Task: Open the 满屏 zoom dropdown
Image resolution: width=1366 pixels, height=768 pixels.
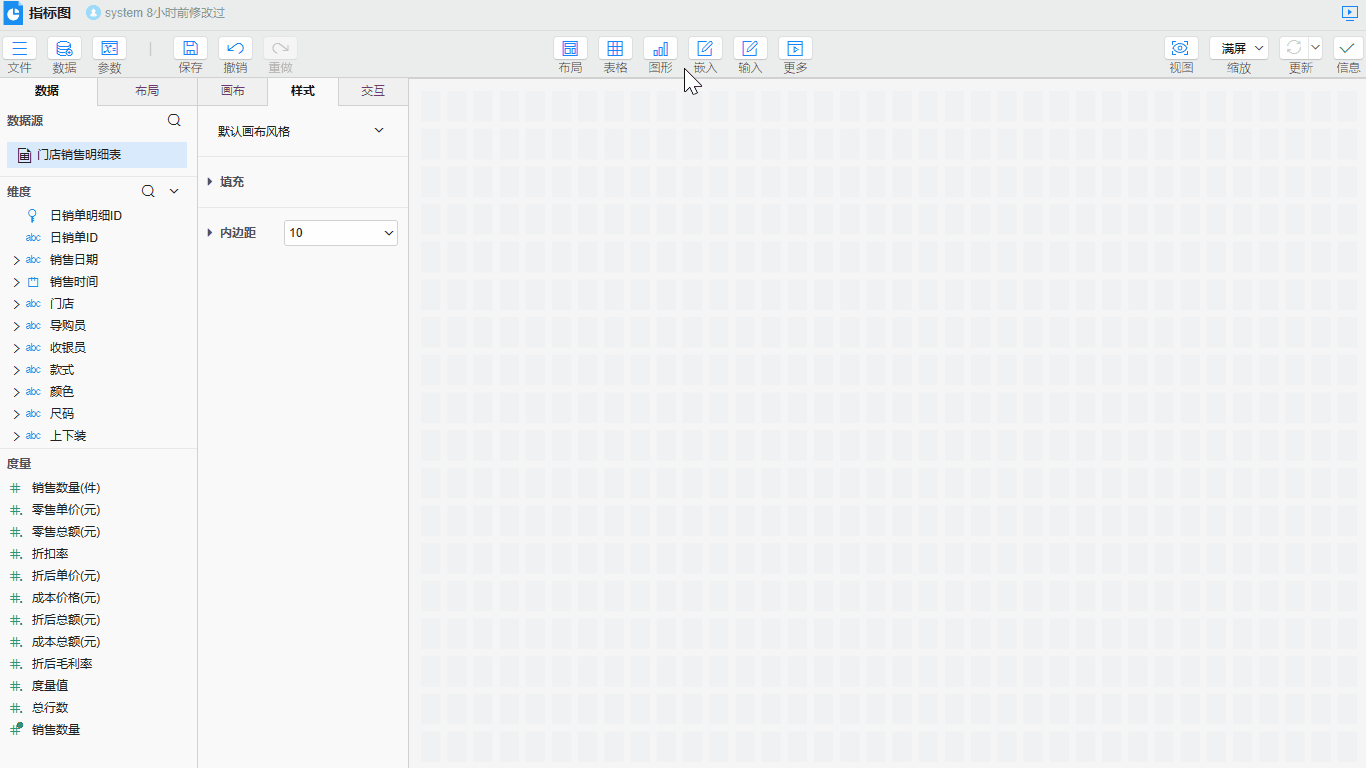Action: pos(1239,48)
